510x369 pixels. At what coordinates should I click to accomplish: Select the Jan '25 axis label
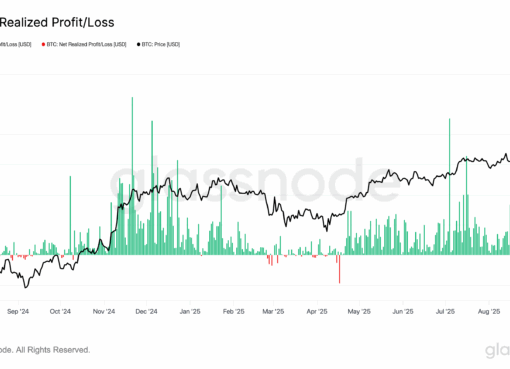click(x=190, y=311)
